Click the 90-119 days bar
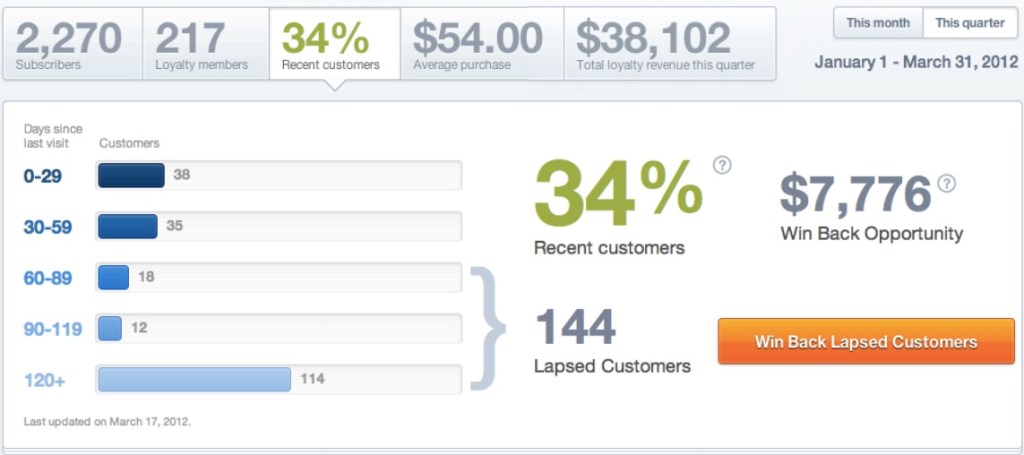This screenshot has width=1024, height=455. (110, 328)
